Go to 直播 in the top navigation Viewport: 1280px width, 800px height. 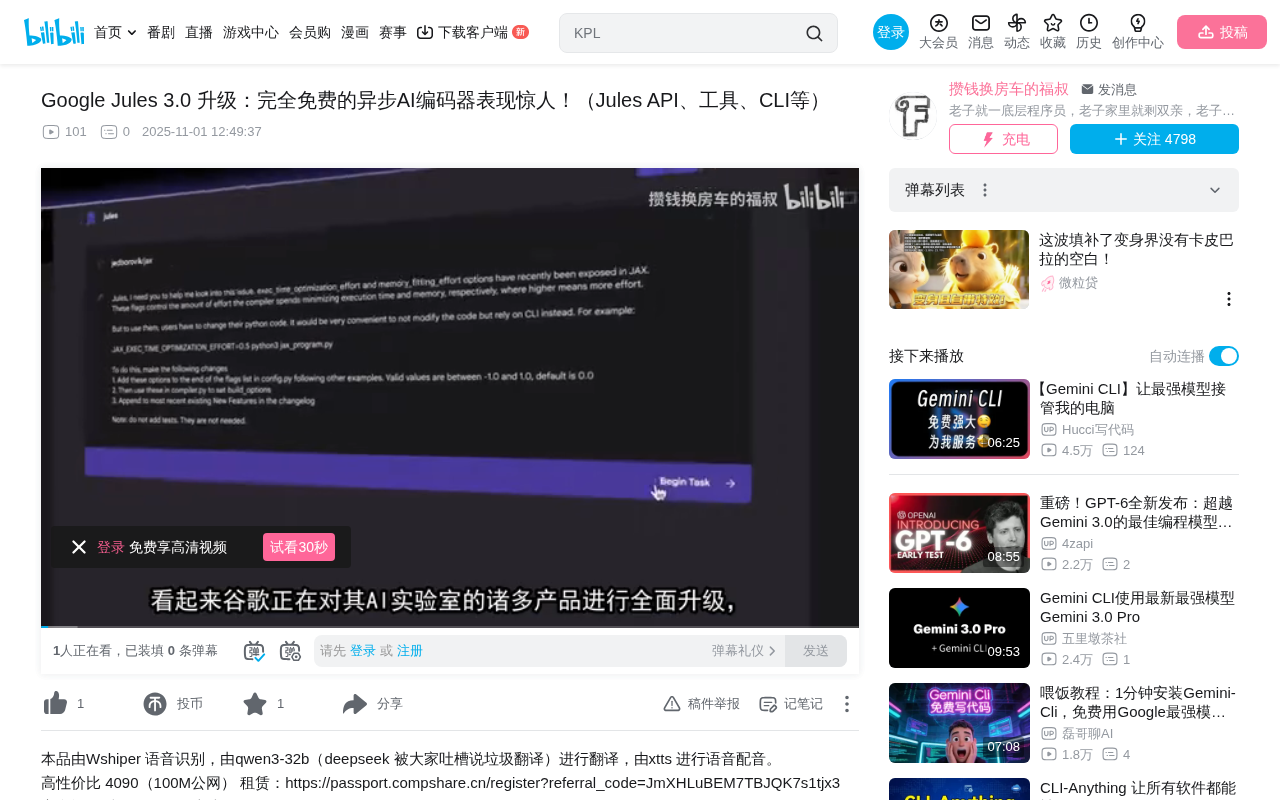(199, 32)
